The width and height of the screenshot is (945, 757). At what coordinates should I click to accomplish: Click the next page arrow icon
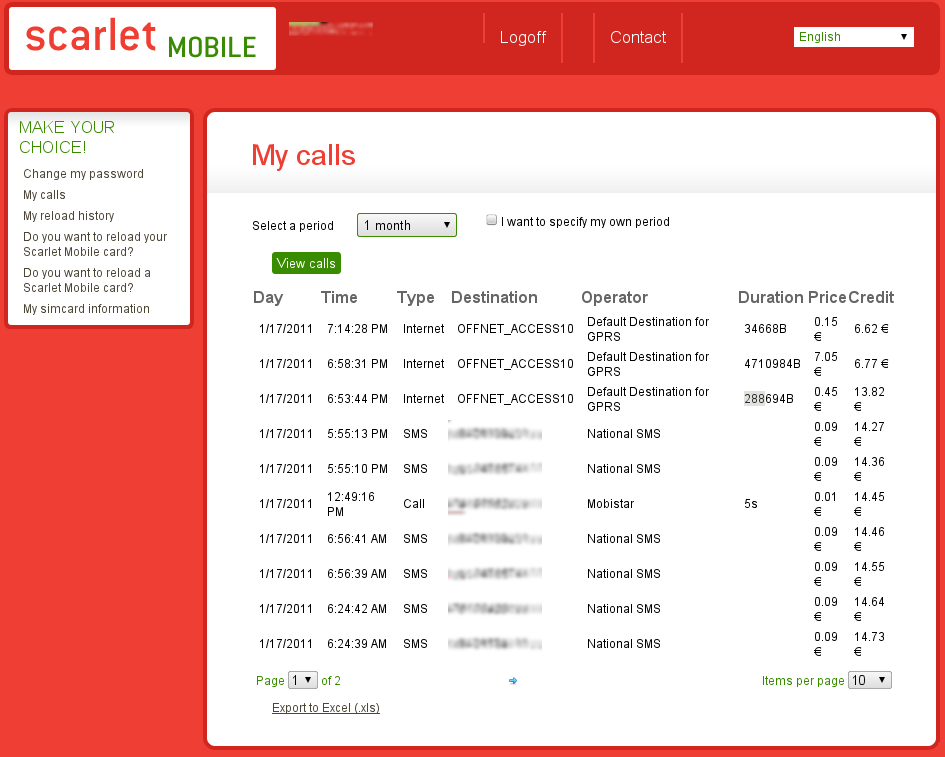513,681
